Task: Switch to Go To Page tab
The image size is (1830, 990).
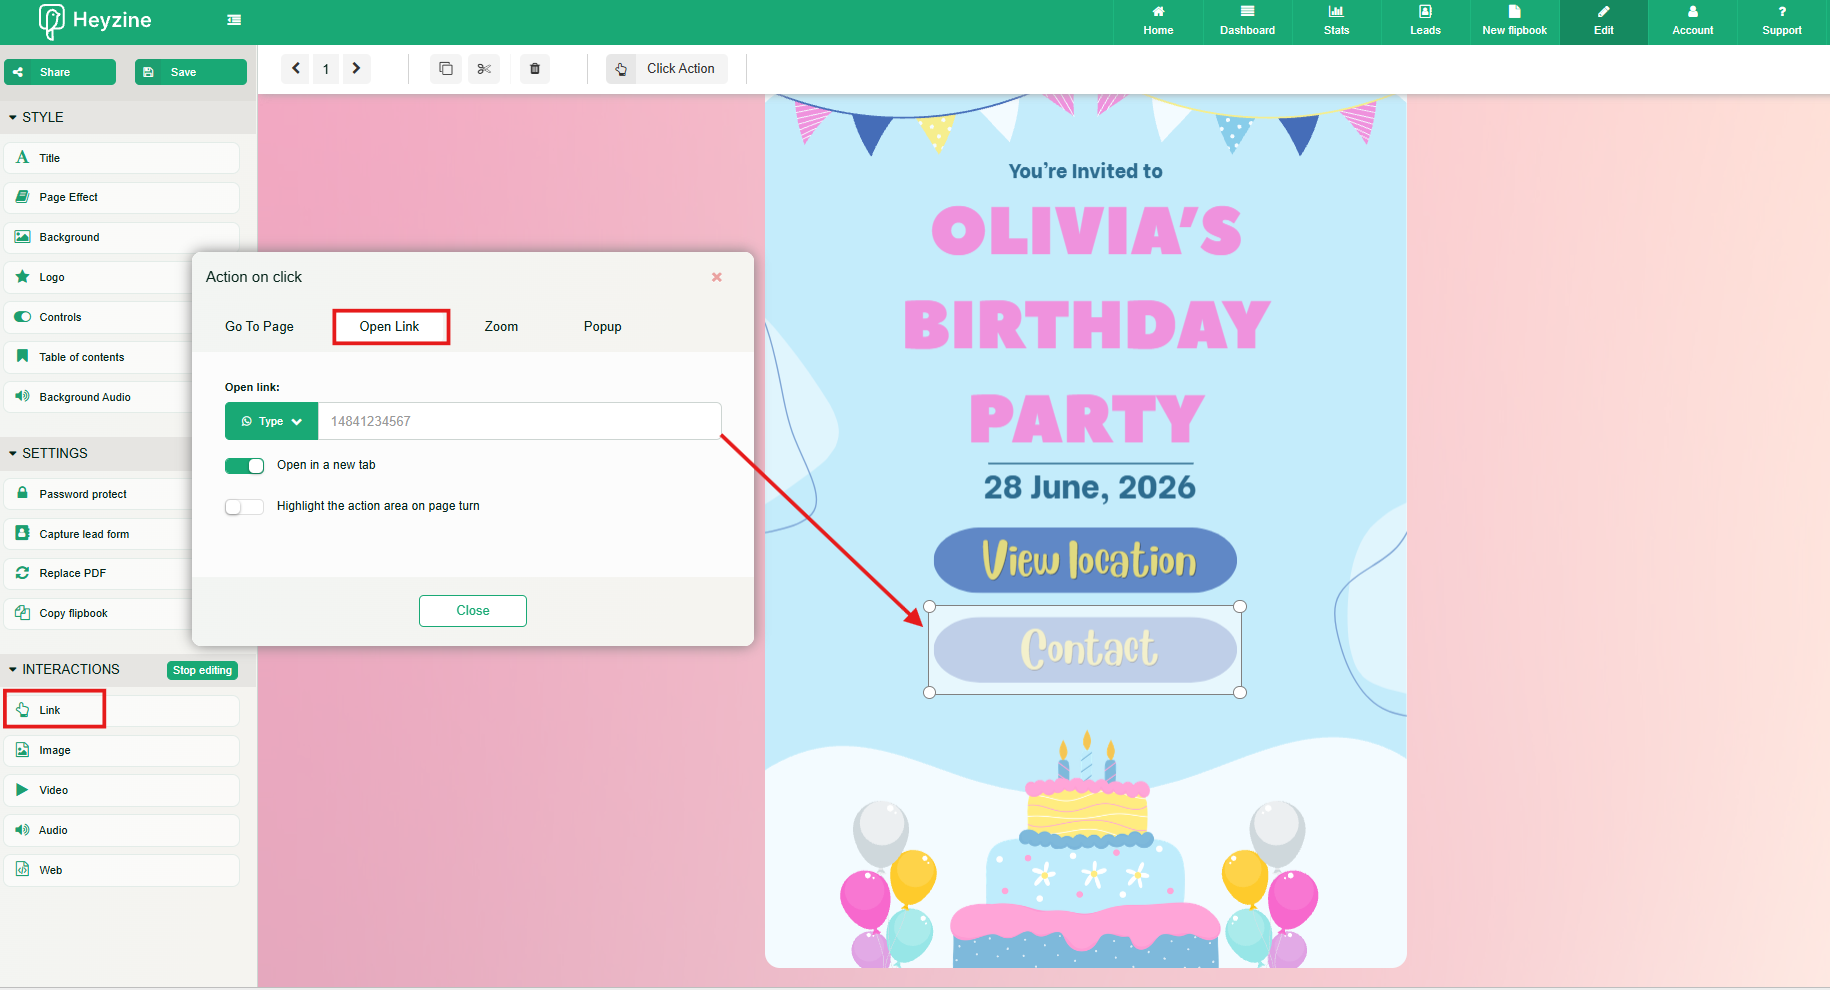Action: point(259,327)
